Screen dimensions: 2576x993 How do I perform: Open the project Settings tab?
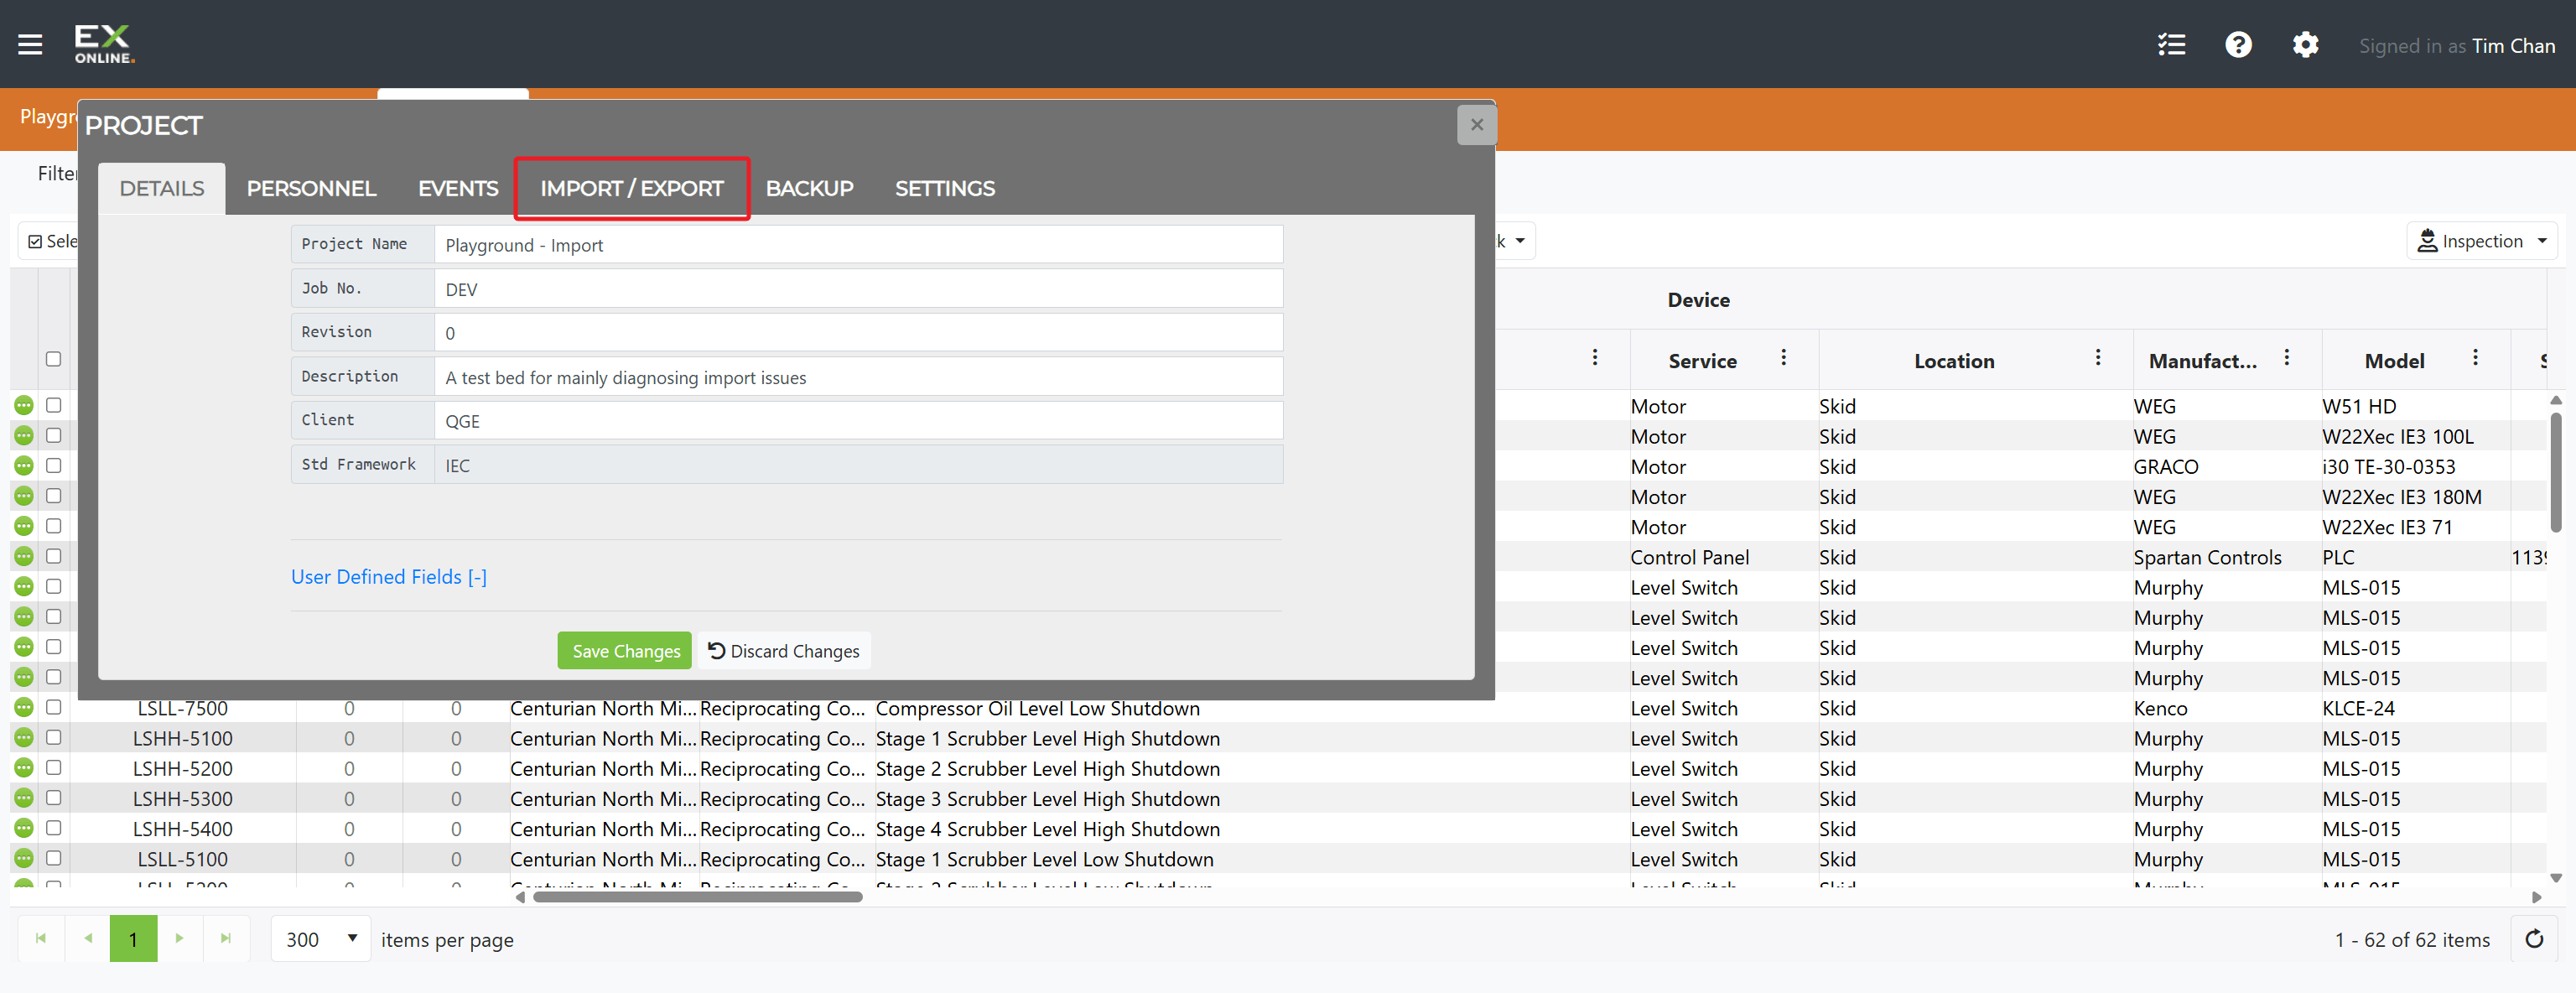pos(944,188)
